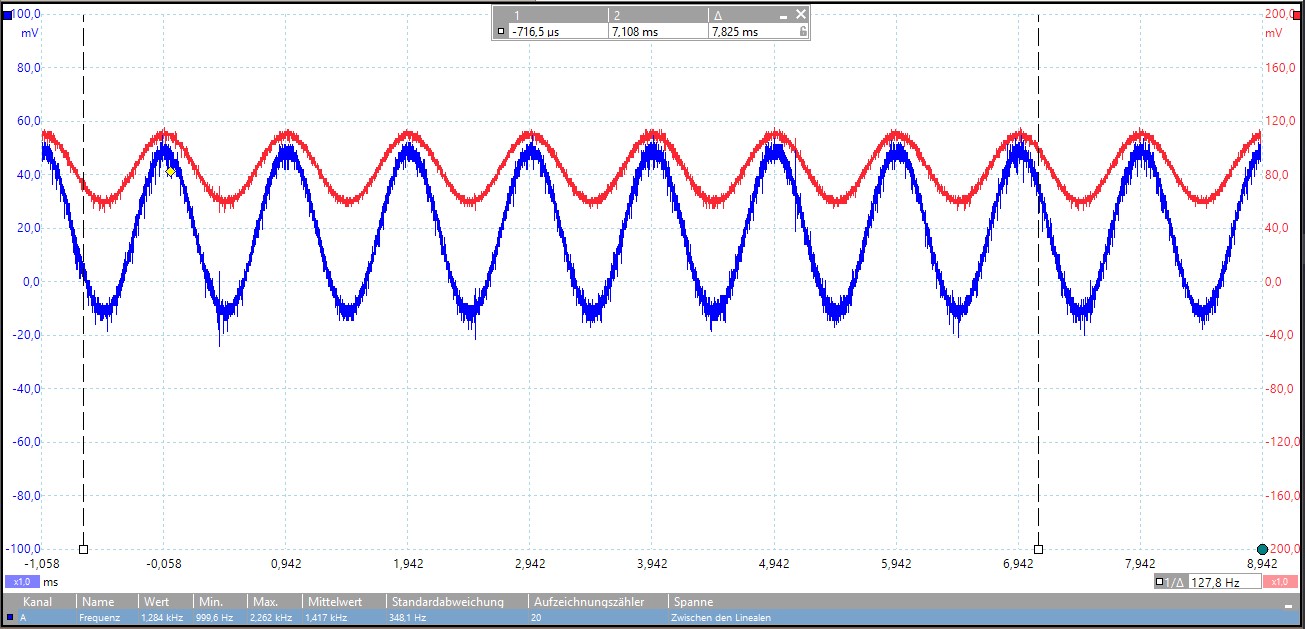Click the Wert column header
Image resolution: width=1305 pixels, height=629 pixels.
tap(156, 601)
